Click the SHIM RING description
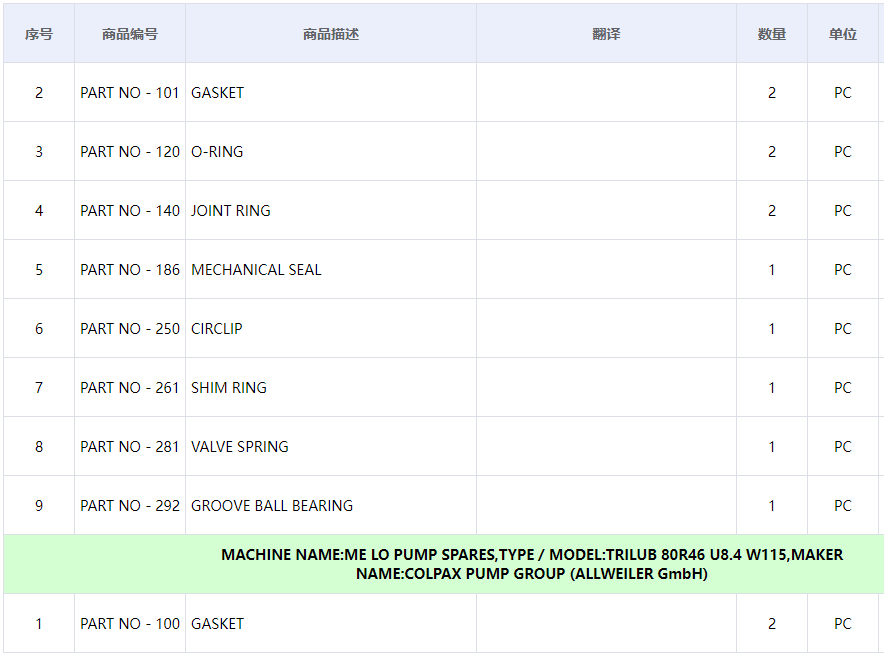The height and width of the screenshot is (660, 884). click(229, 388)
